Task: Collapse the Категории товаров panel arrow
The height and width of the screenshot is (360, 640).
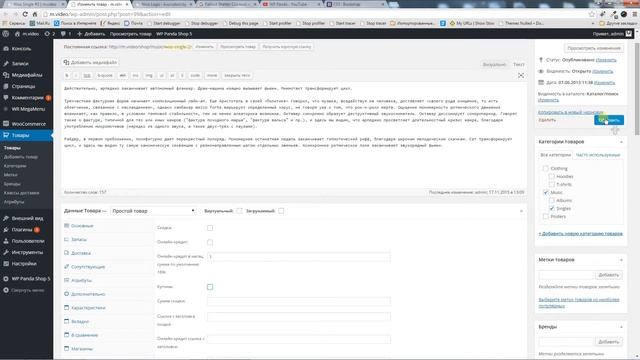Action: click(x=621, y=142)
